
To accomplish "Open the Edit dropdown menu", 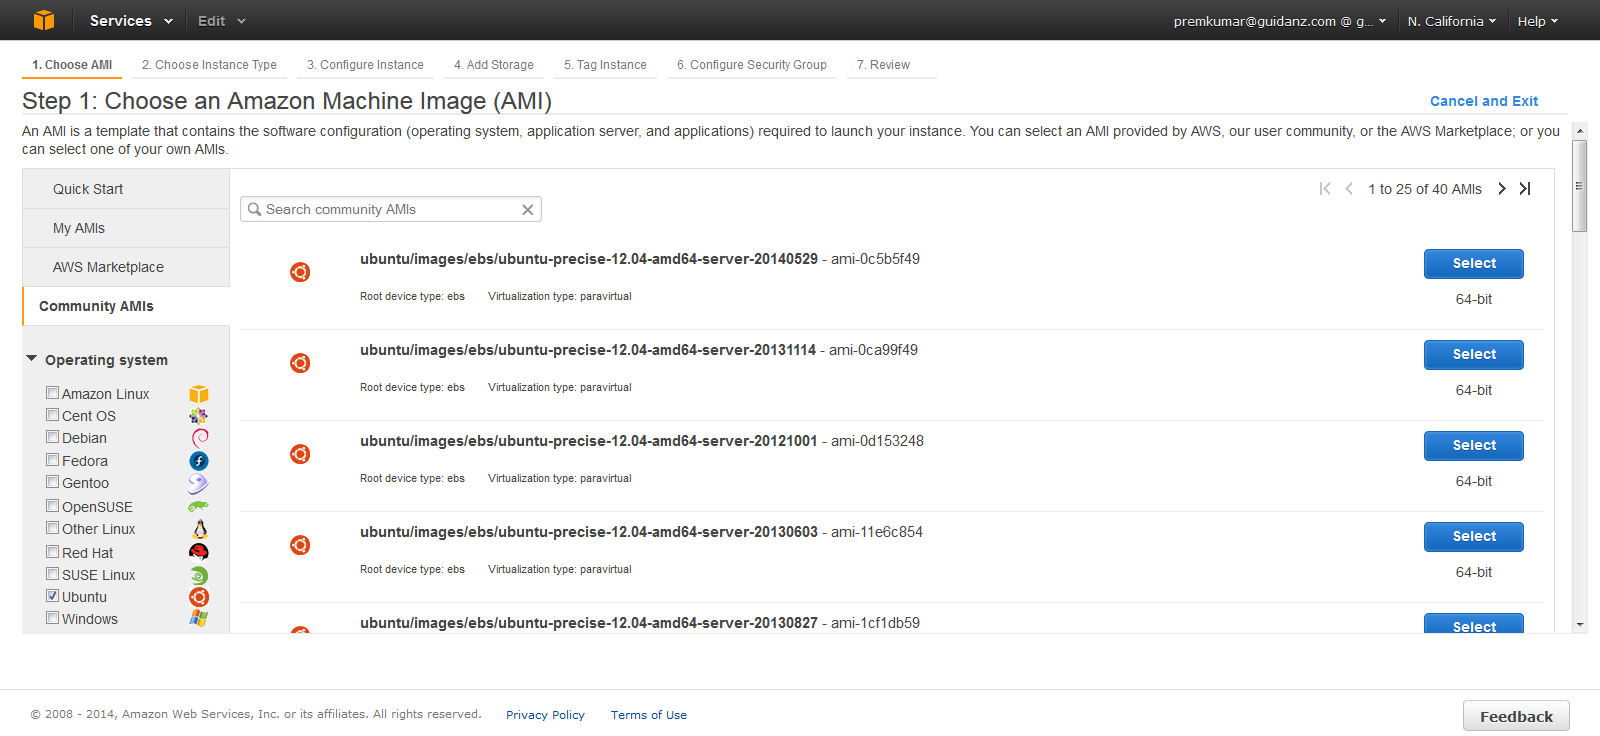I will pyautogui.click(x=221, y=20).
